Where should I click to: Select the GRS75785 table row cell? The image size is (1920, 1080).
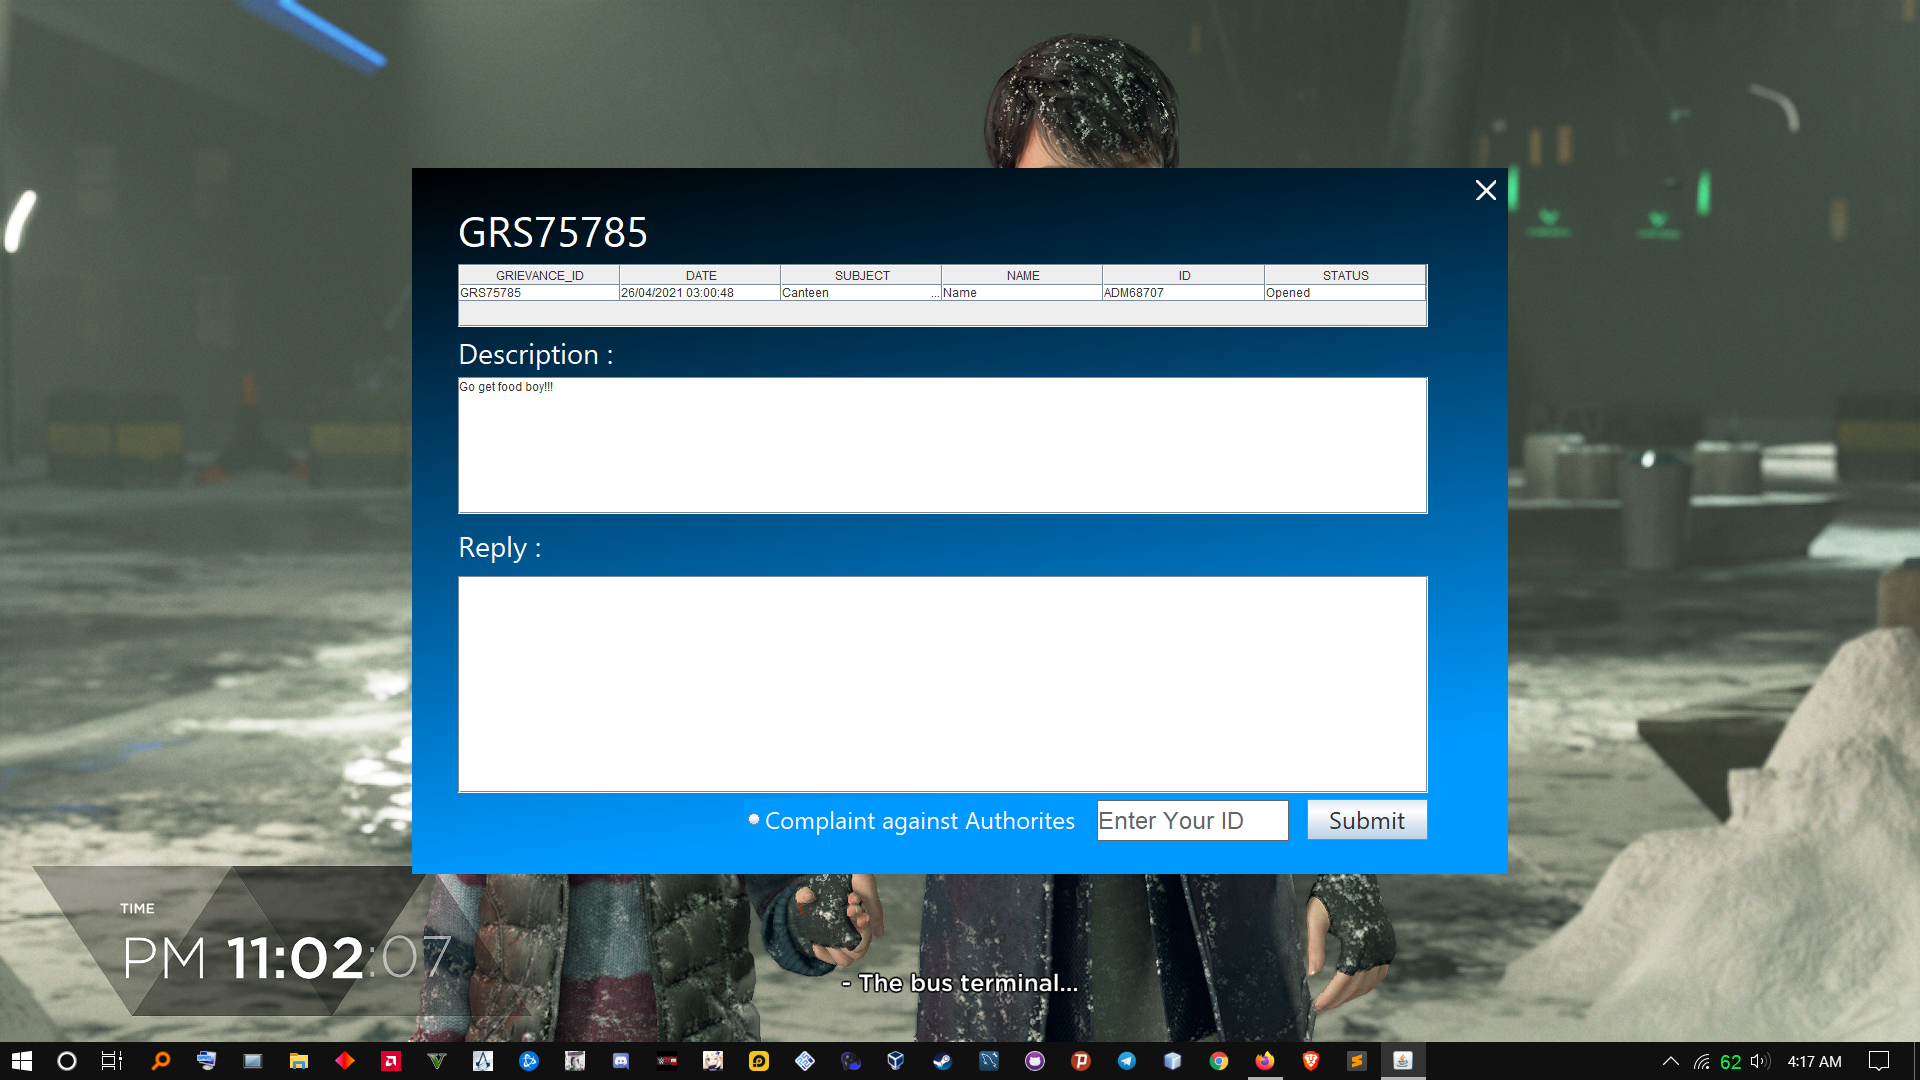click(x=538, y=293)
